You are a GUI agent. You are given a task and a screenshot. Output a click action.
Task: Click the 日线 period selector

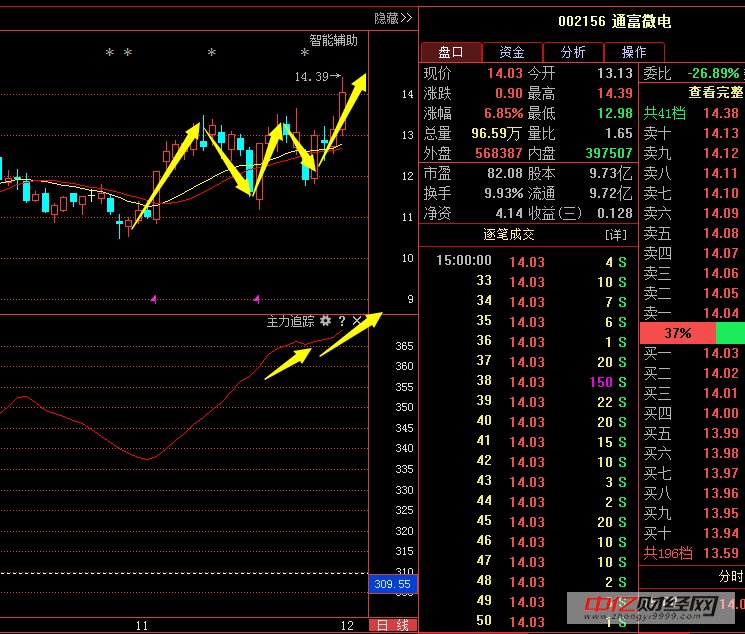392,625
